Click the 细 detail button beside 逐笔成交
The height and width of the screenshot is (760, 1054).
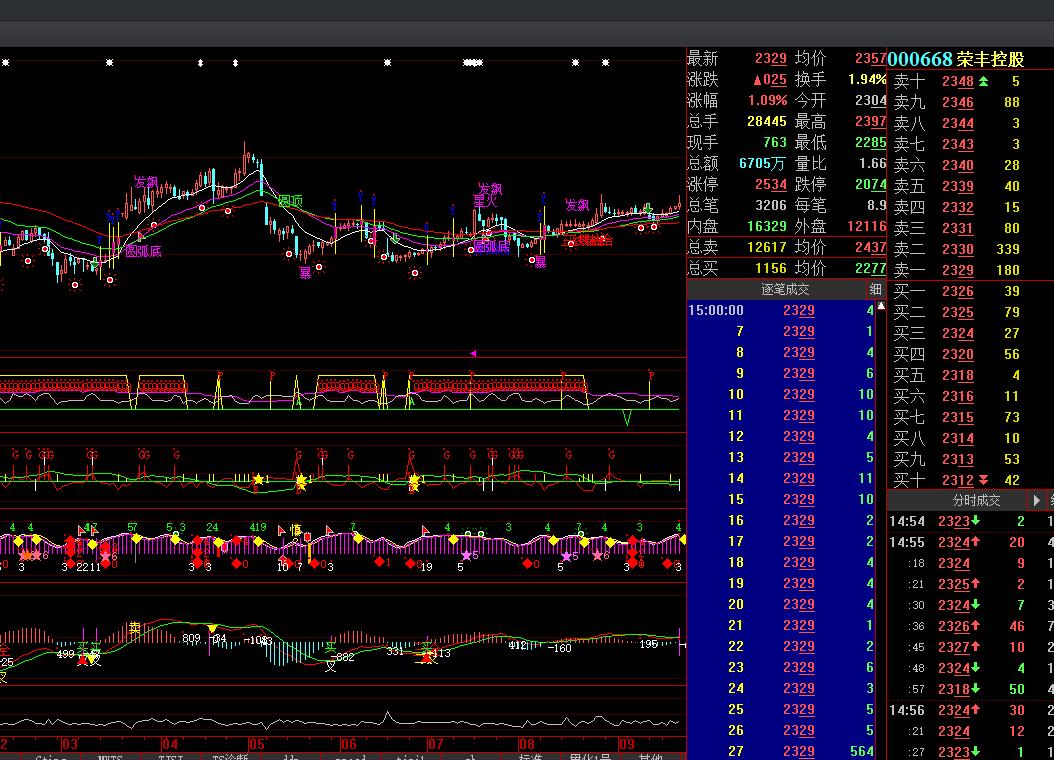pos(875,290)
